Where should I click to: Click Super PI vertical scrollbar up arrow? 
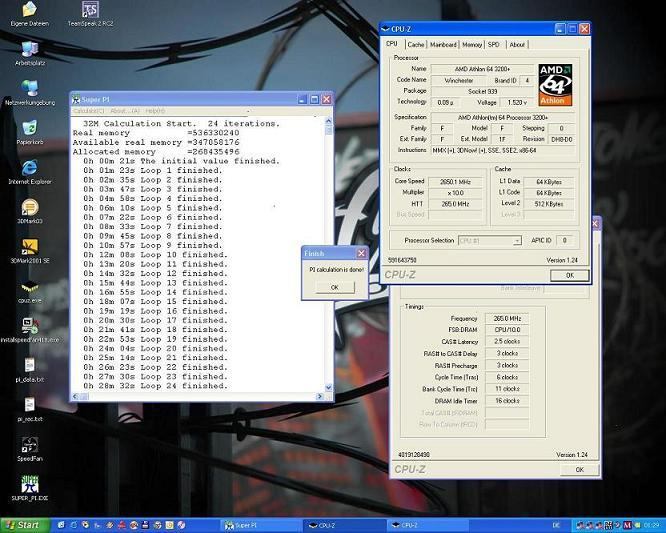point(328,121)
